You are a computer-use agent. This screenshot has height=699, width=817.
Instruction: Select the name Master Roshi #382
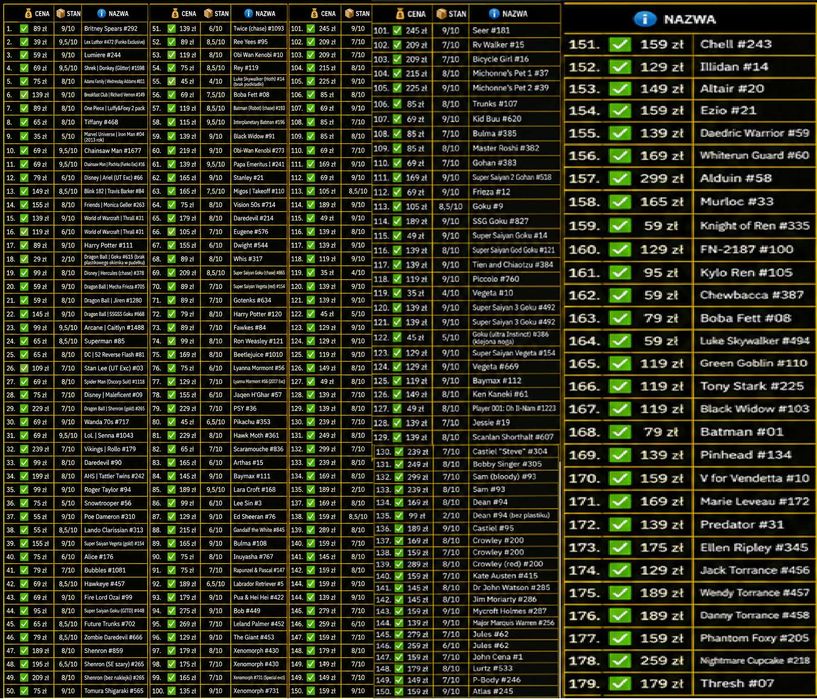click(x=505, y=148)
